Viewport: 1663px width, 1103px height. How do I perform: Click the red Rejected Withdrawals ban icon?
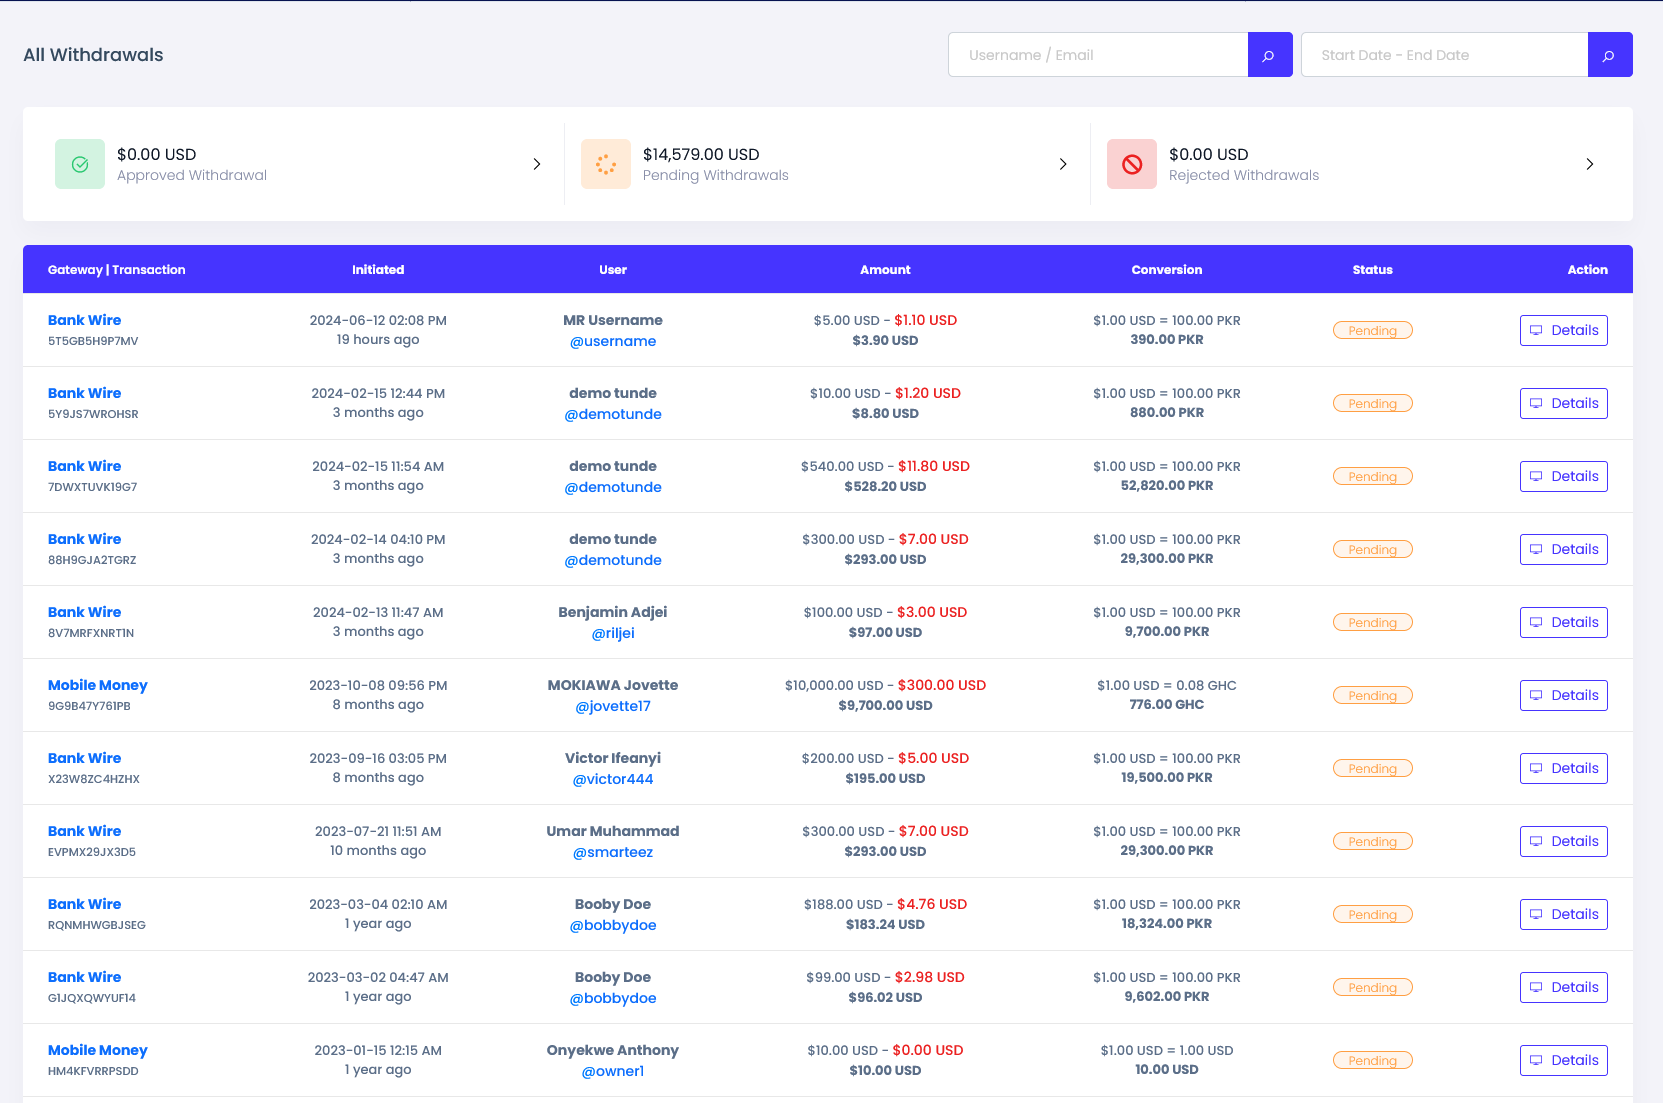point(1132,164)
